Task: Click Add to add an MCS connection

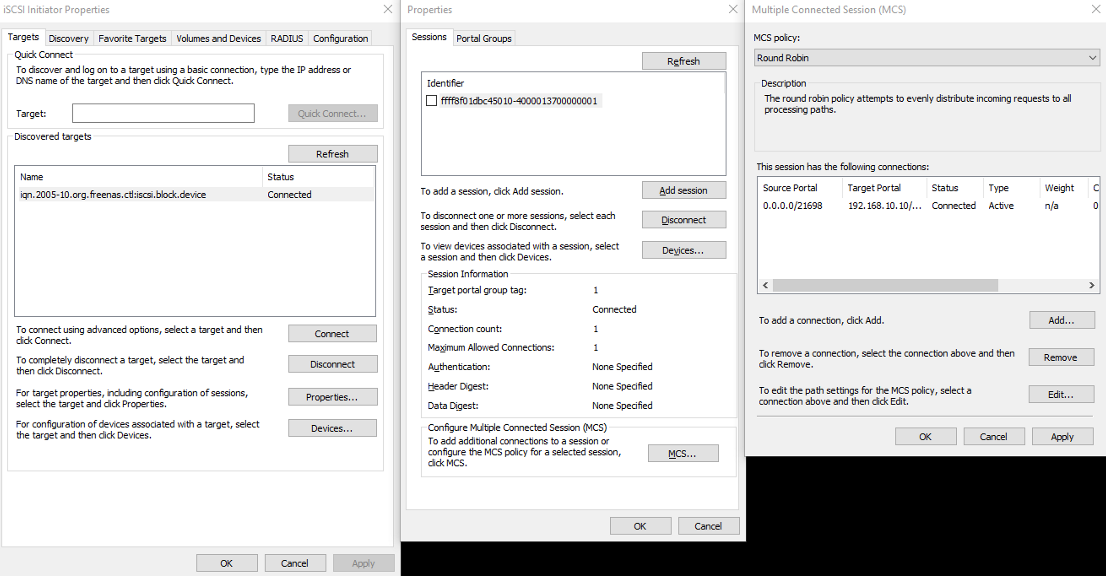Action: coord(1062,320)
